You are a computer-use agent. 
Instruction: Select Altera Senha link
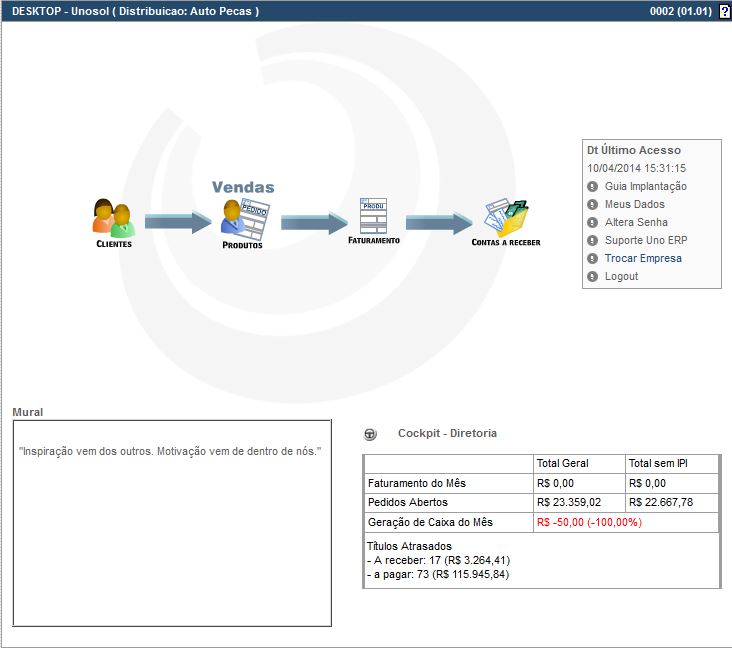636,222
